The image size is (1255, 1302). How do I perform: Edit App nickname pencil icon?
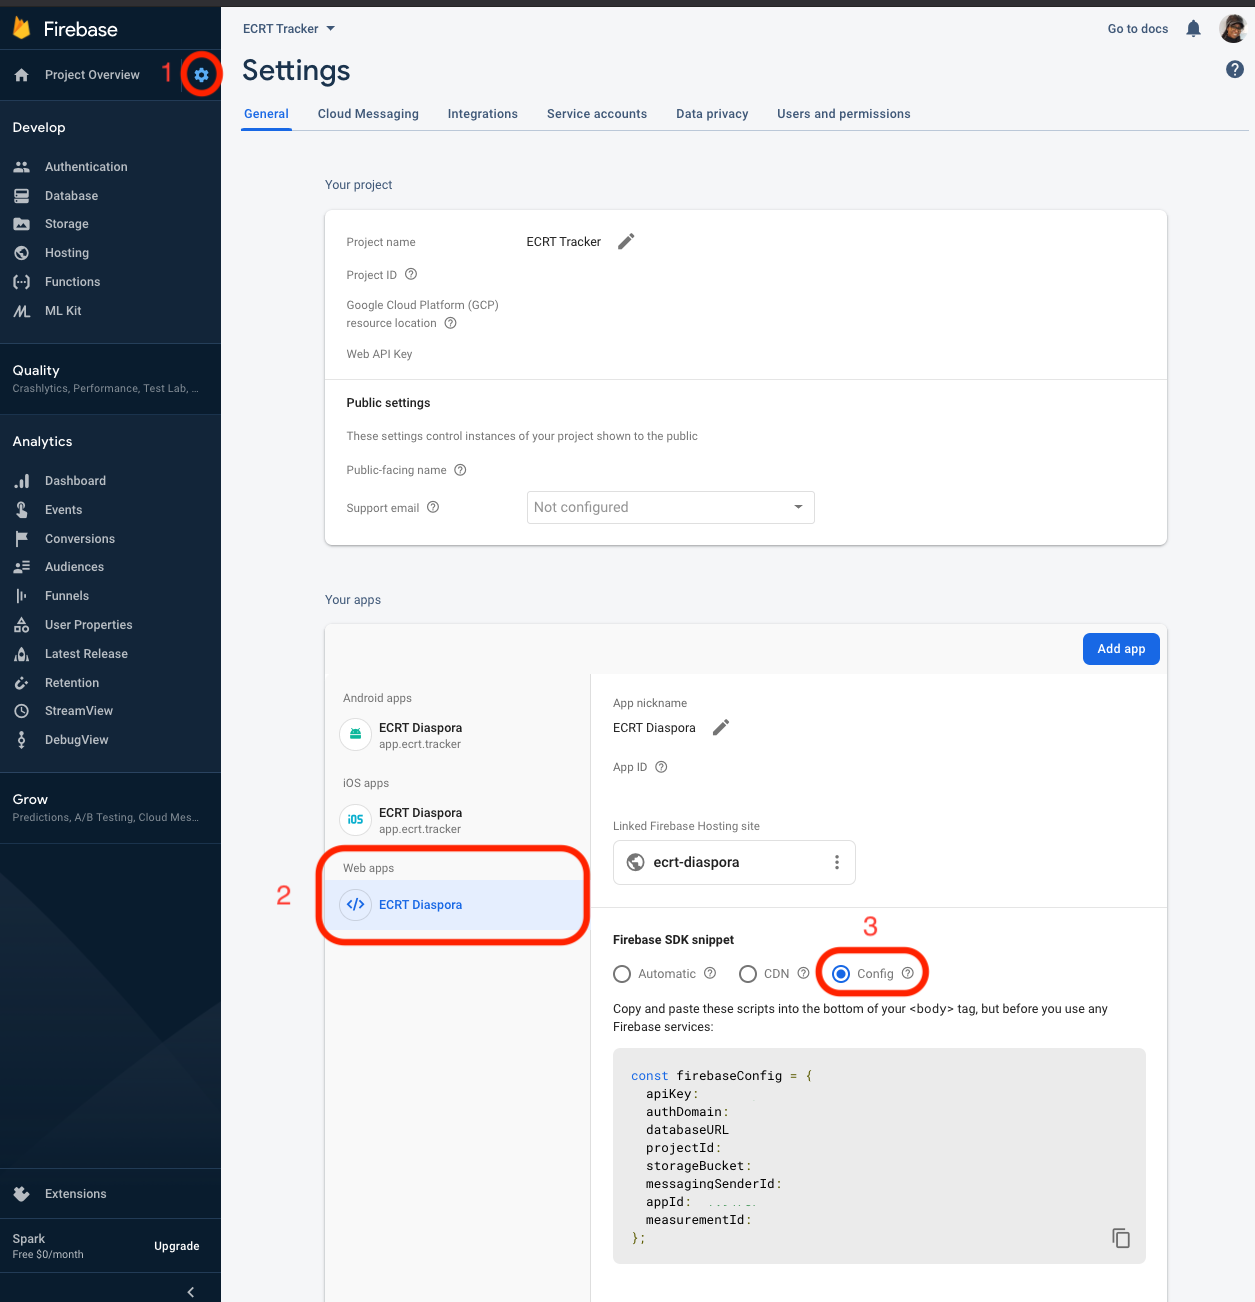(x=721, y=727)
